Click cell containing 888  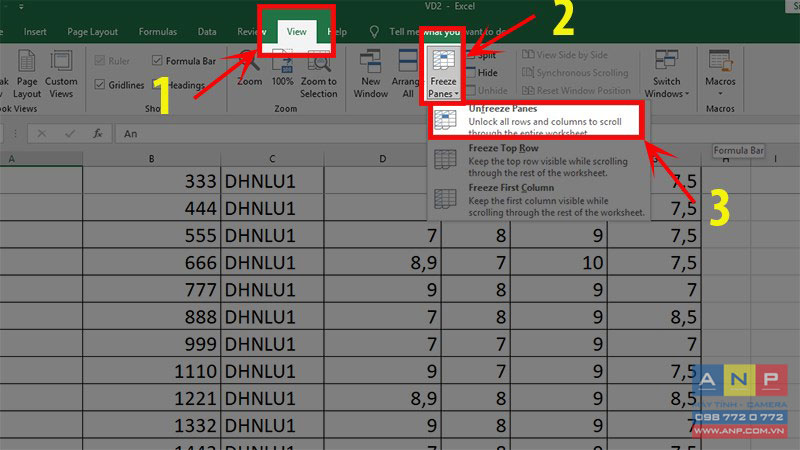point(152,317)
